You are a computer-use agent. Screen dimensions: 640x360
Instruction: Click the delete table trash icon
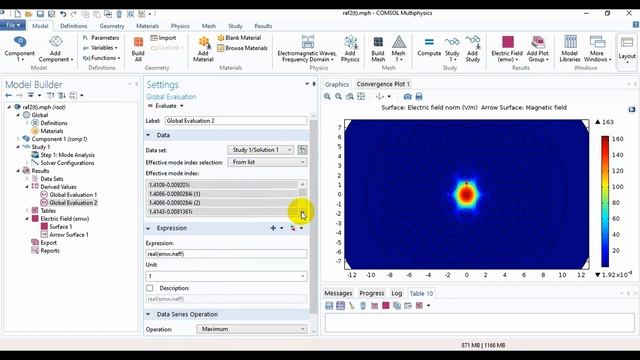363,305
